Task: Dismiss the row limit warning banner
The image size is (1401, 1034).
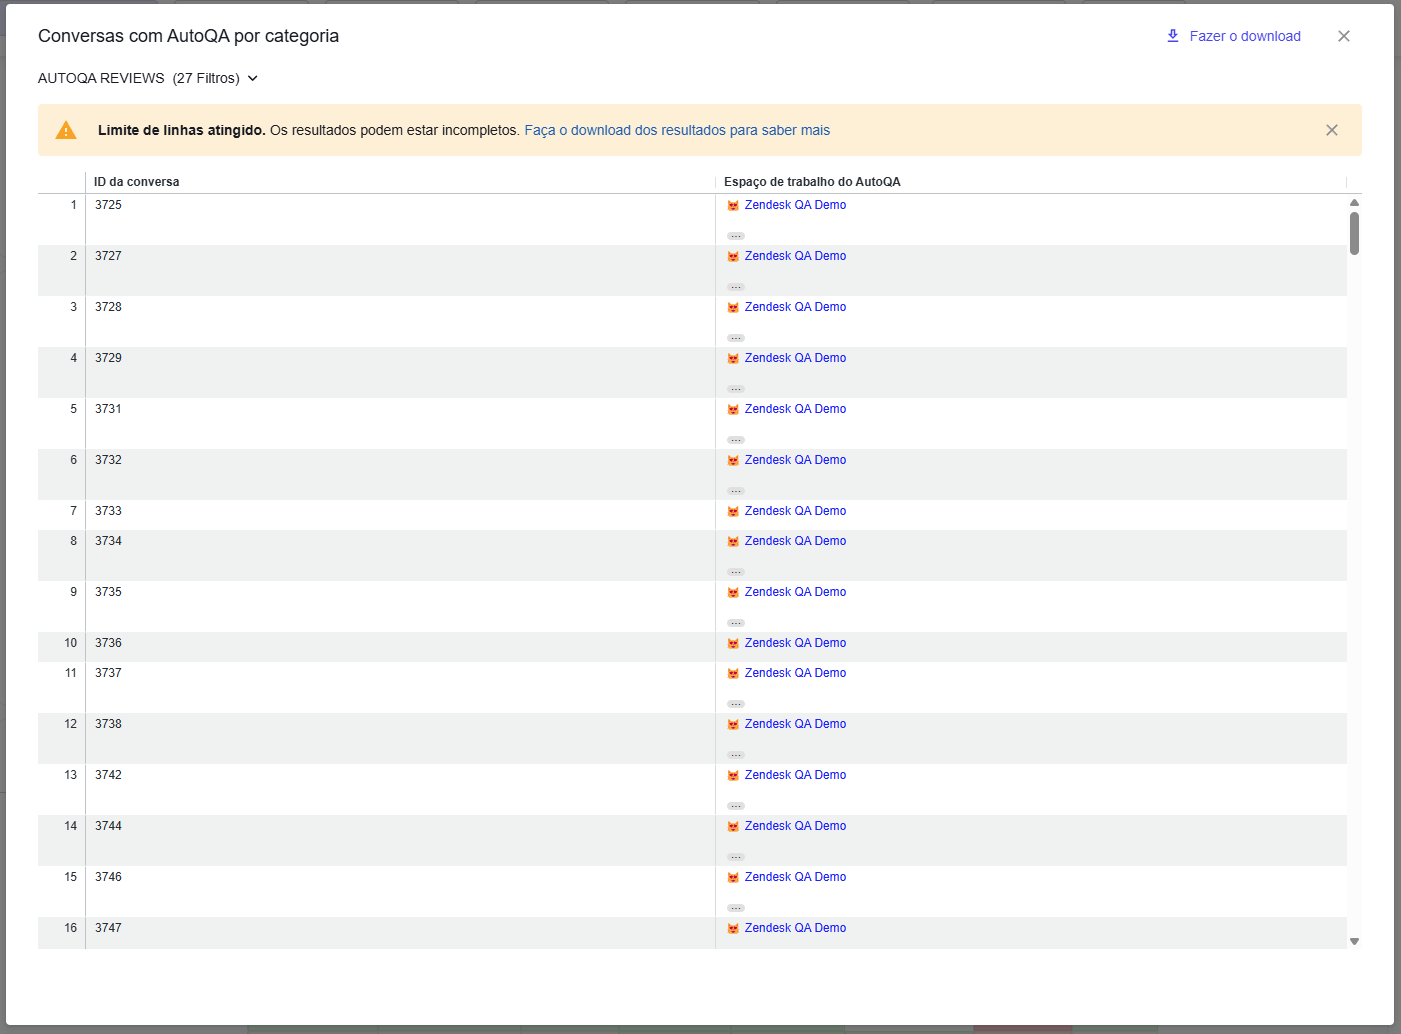Action: point(1332,130)
